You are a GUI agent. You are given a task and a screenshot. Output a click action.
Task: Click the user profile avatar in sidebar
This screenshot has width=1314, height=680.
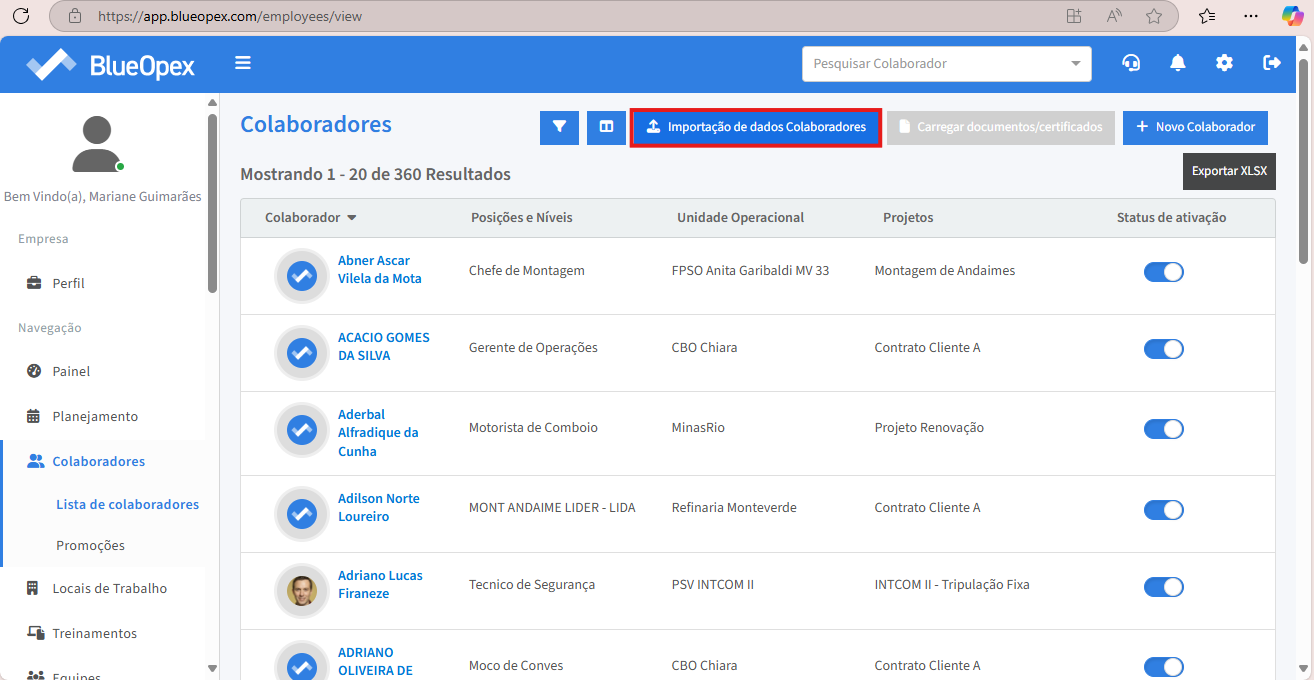(97, 144)
